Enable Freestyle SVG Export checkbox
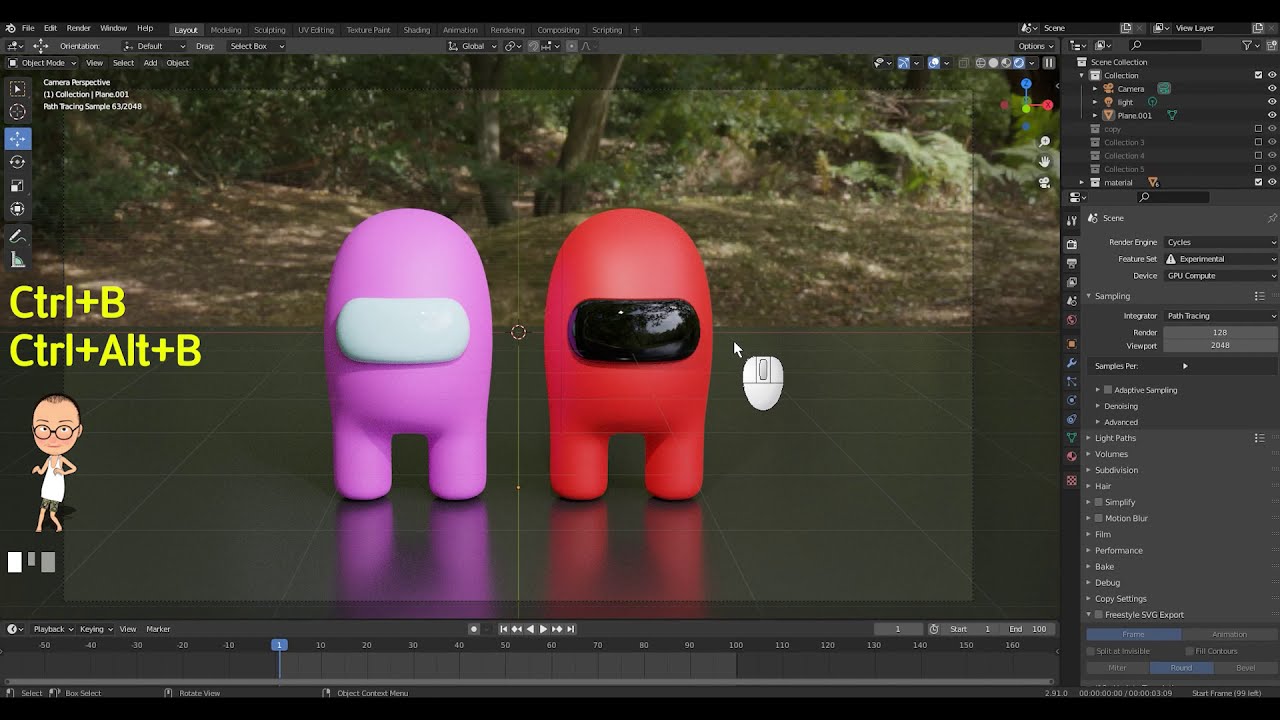 pos(1099,614)
